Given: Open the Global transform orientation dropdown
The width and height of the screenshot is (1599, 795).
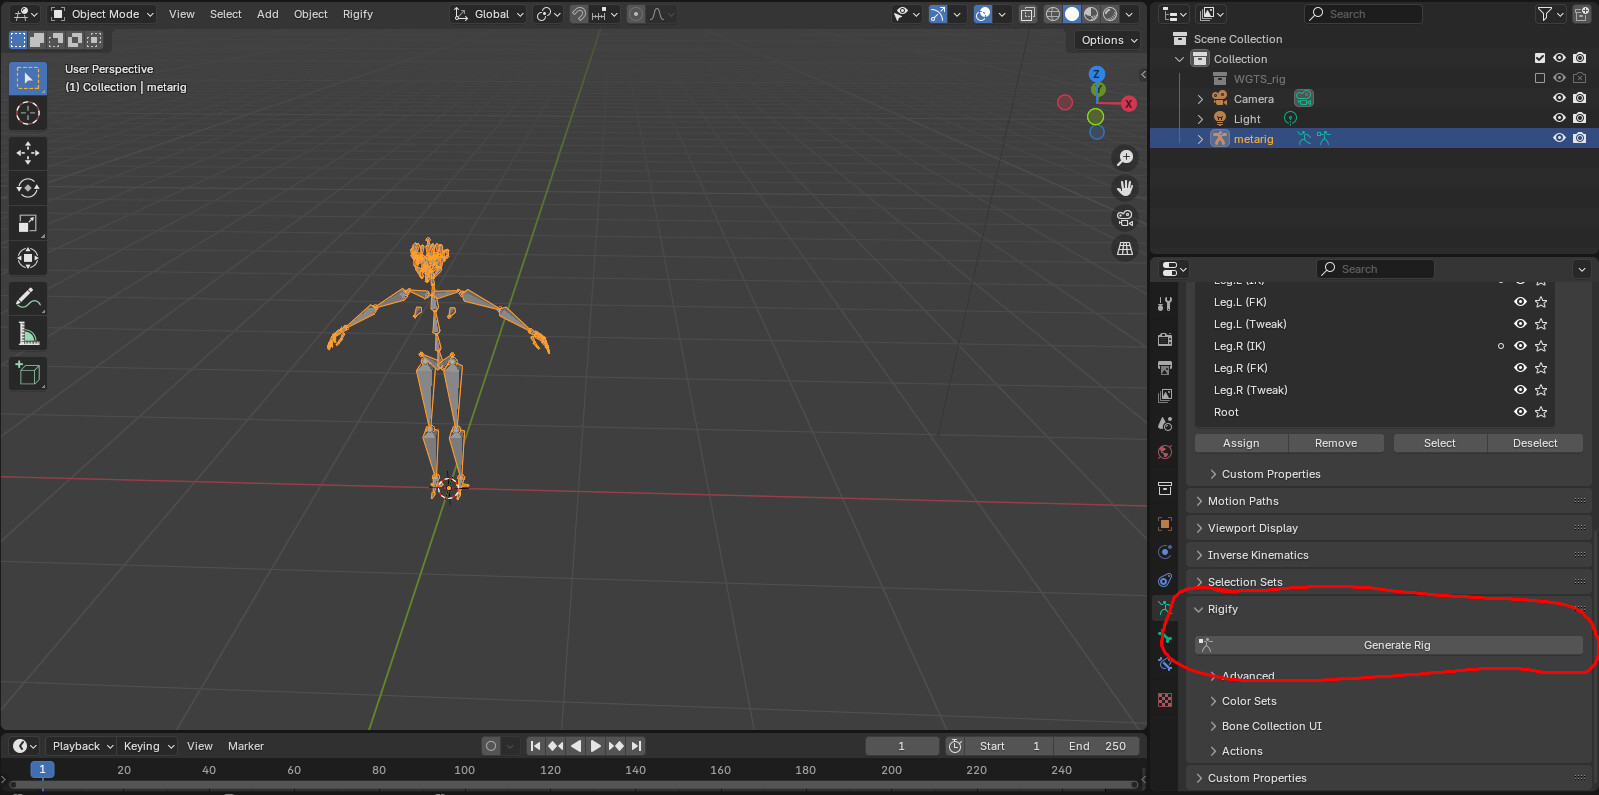Looking at the screenshot, I should 489,14.
